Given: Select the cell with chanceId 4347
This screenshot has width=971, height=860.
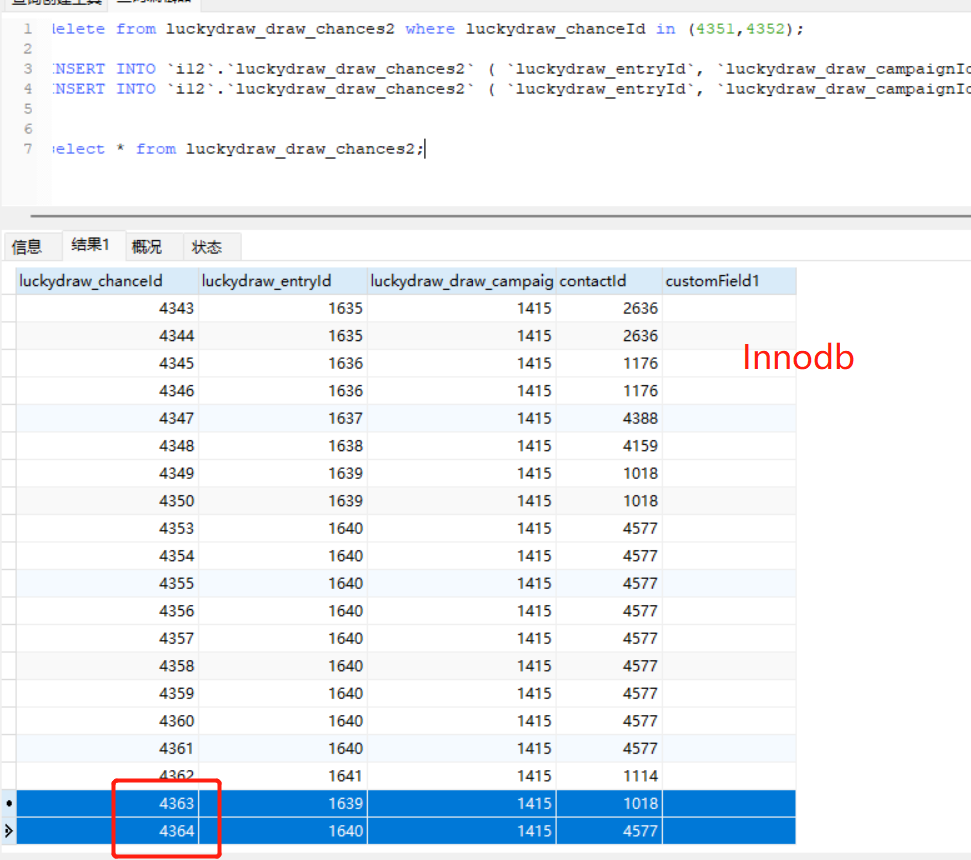Looking at the screenshot, I should (107, 419).
